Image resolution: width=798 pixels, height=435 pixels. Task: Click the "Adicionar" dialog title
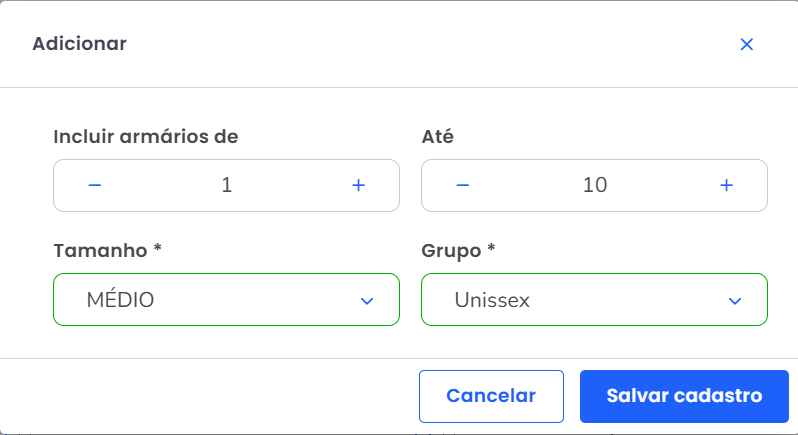[x=80, y=44]
